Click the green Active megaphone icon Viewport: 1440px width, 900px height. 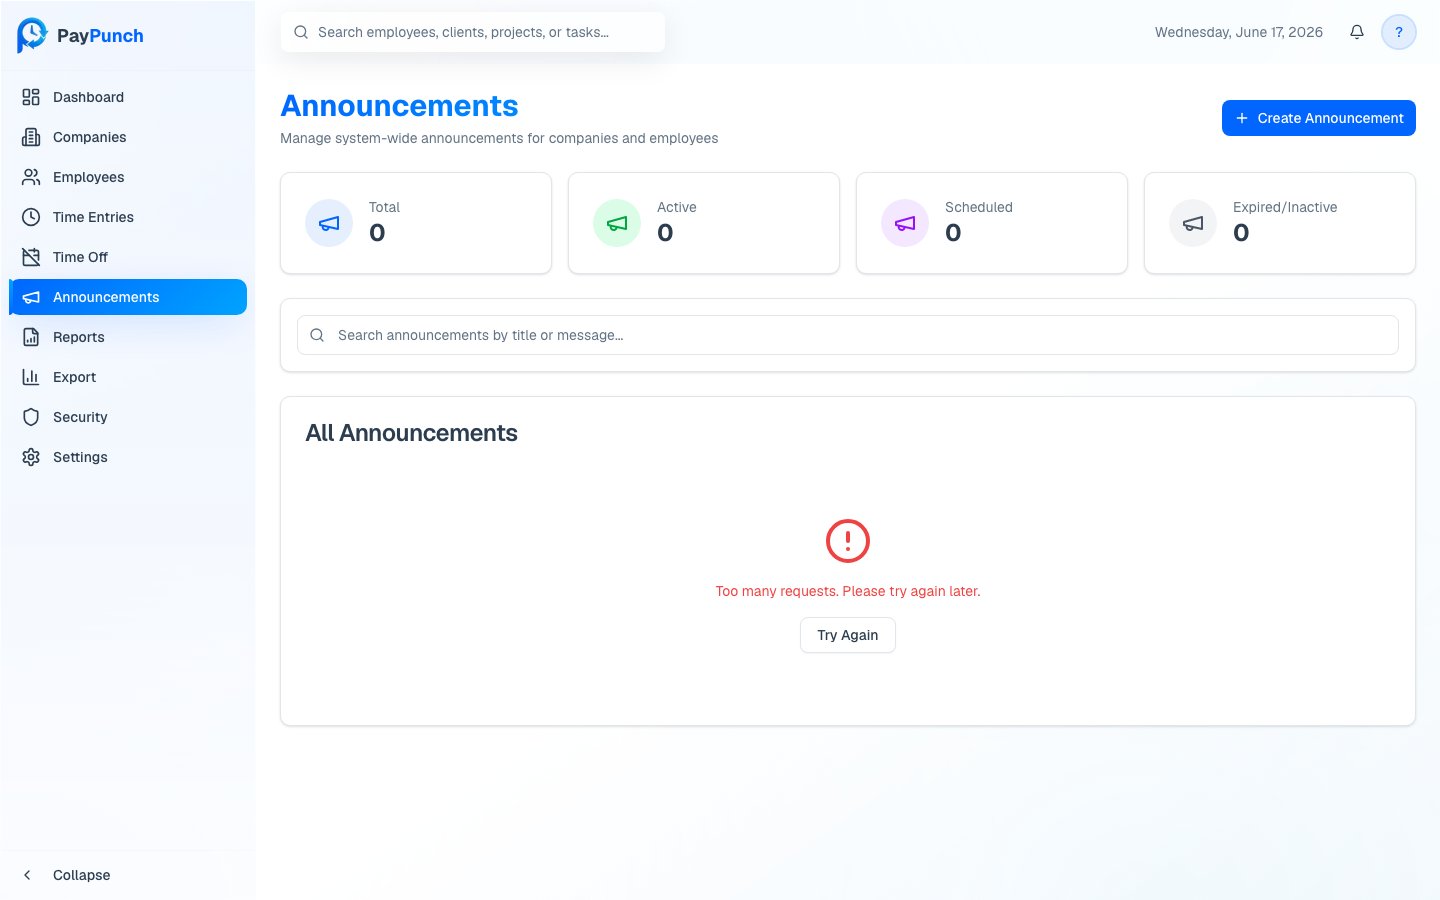coord(617,223)
